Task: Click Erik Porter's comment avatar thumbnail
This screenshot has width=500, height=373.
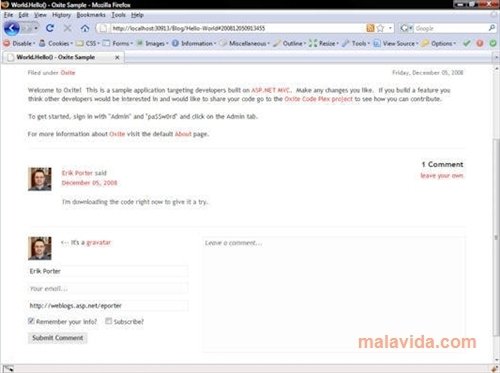Action: [x=40, y=179]
